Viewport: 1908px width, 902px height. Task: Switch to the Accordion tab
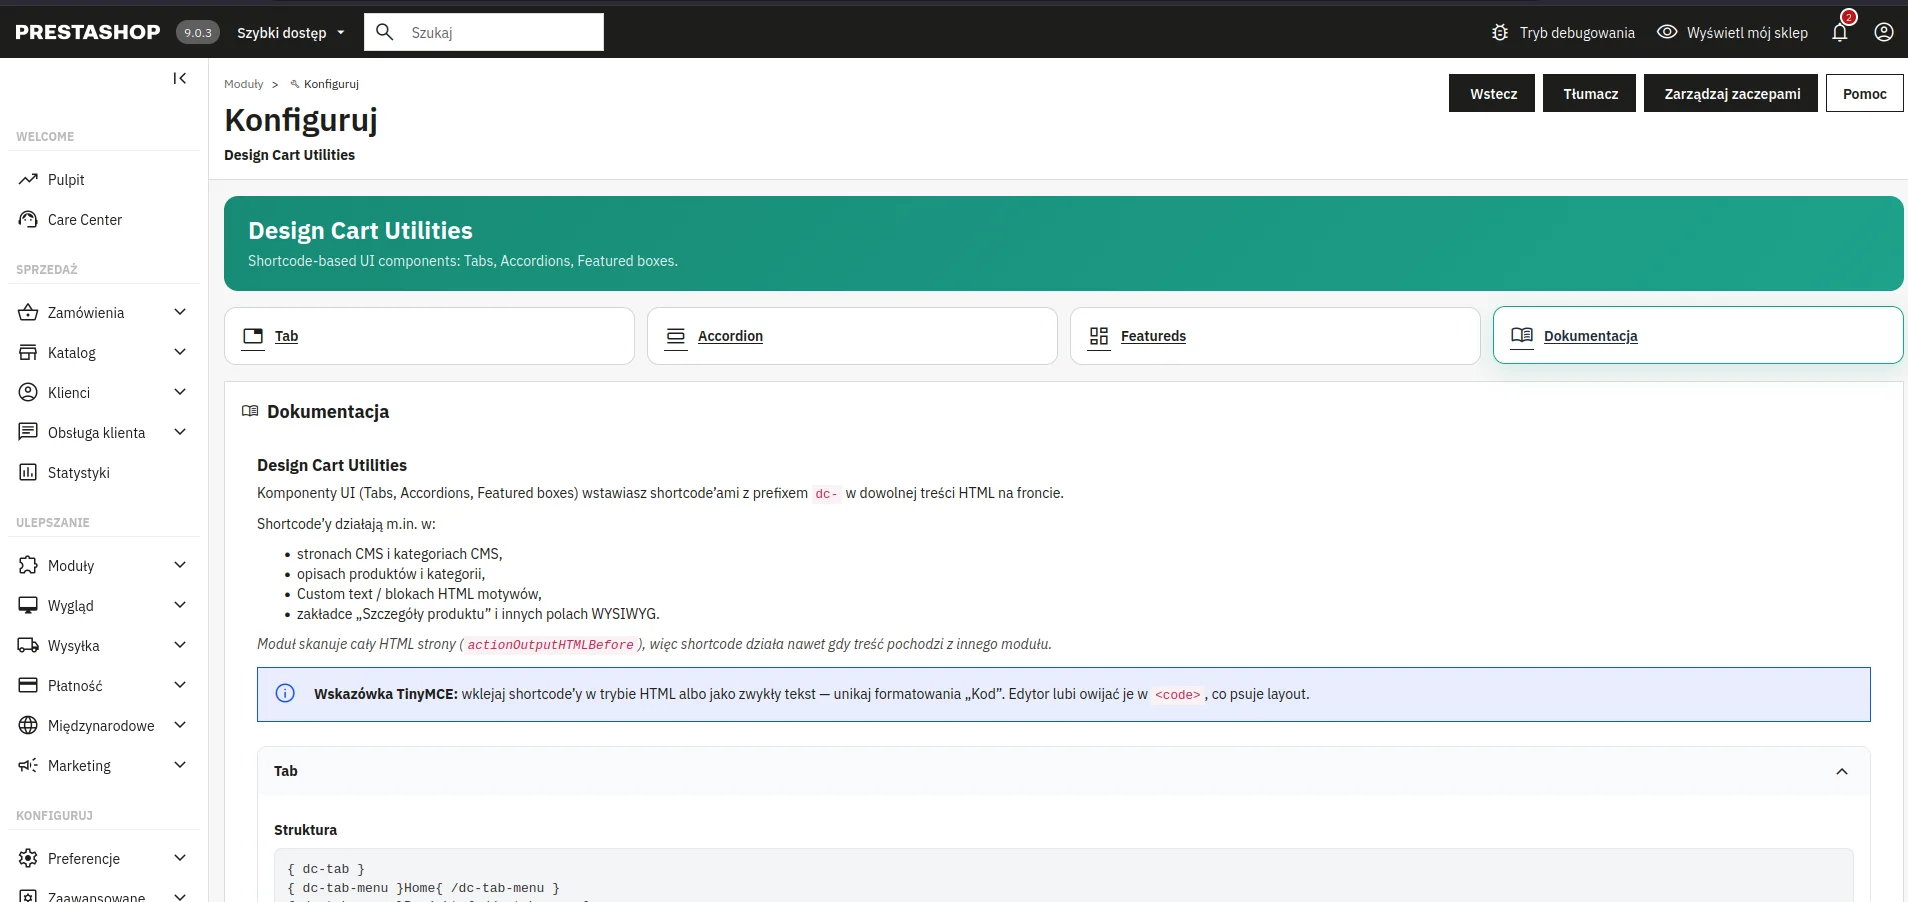point(852,336)
